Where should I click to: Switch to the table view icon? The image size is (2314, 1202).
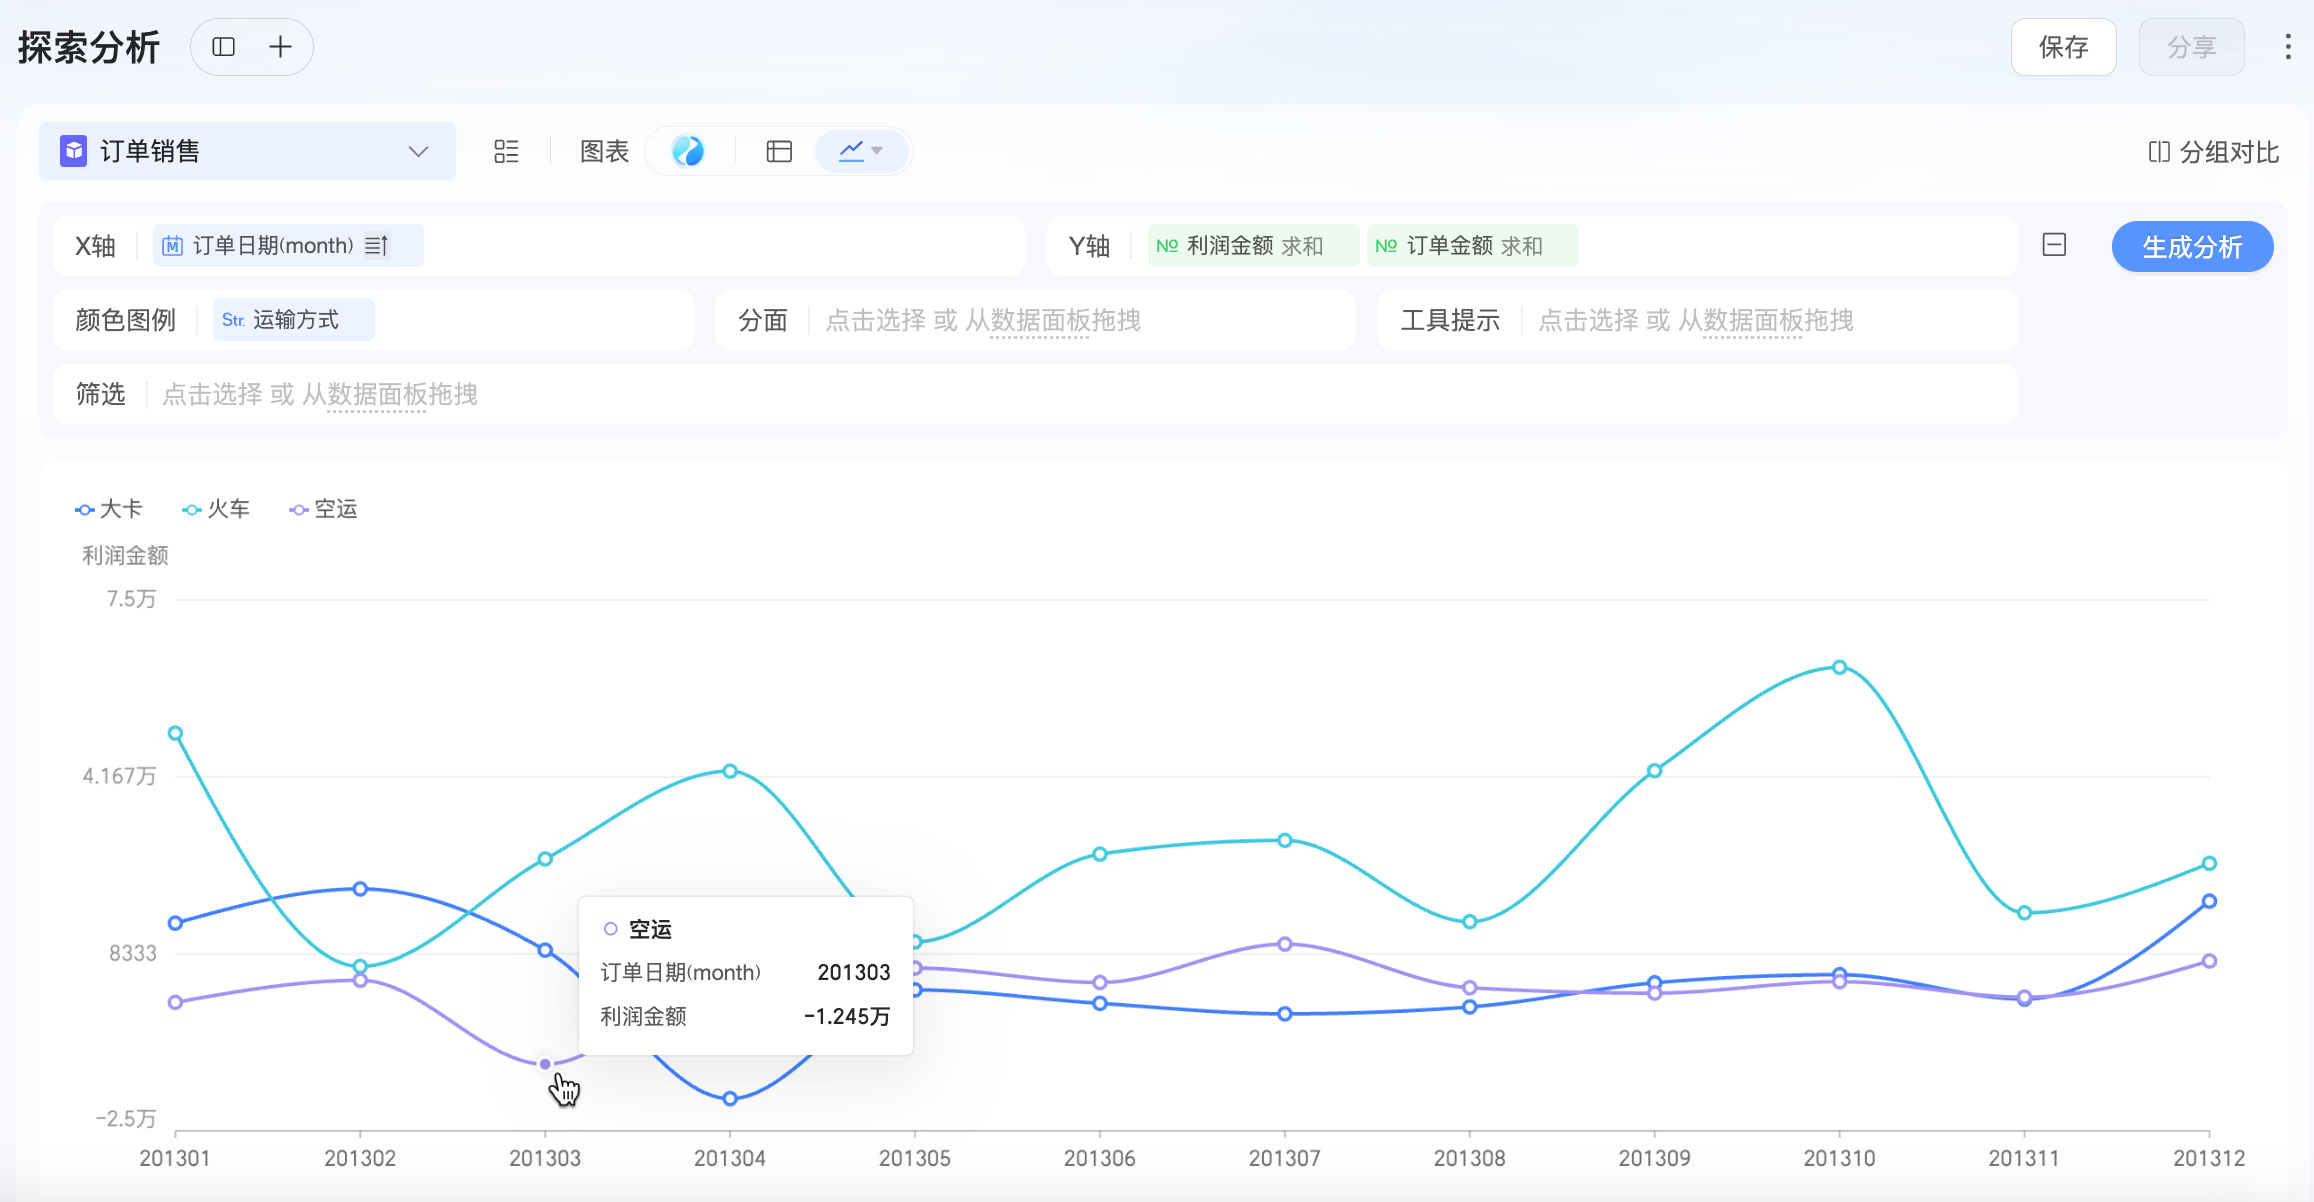click(x=779, y=151)
